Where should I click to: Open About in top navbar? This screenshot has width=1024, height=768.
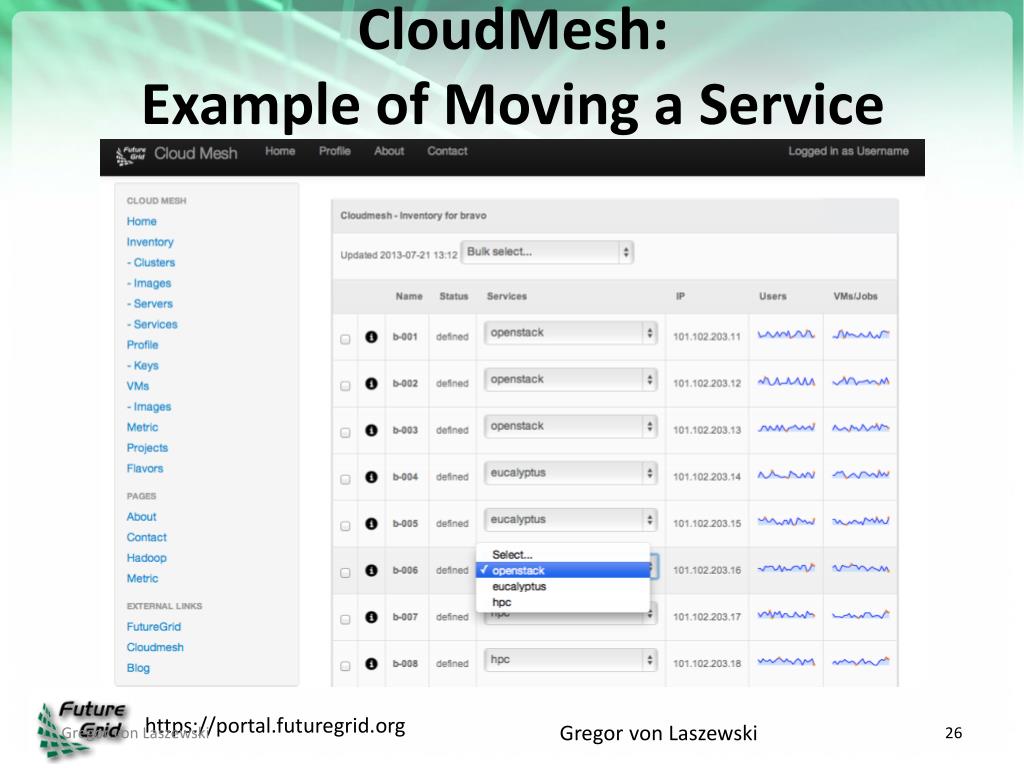[x=389, y=152]
